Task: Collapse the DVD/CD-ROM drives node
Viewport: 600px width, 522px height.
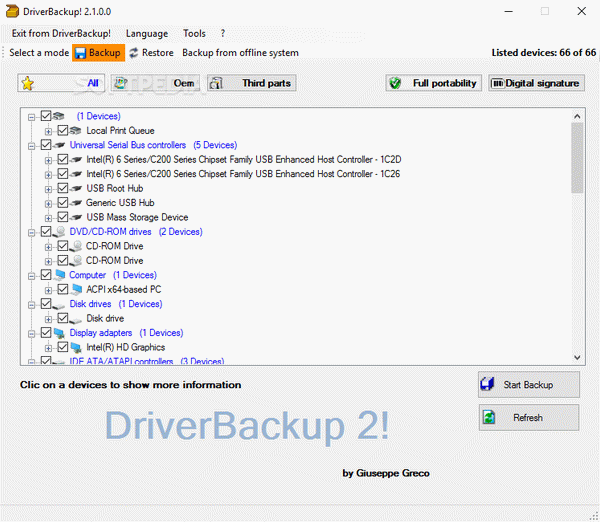Action: pos(32,232)
